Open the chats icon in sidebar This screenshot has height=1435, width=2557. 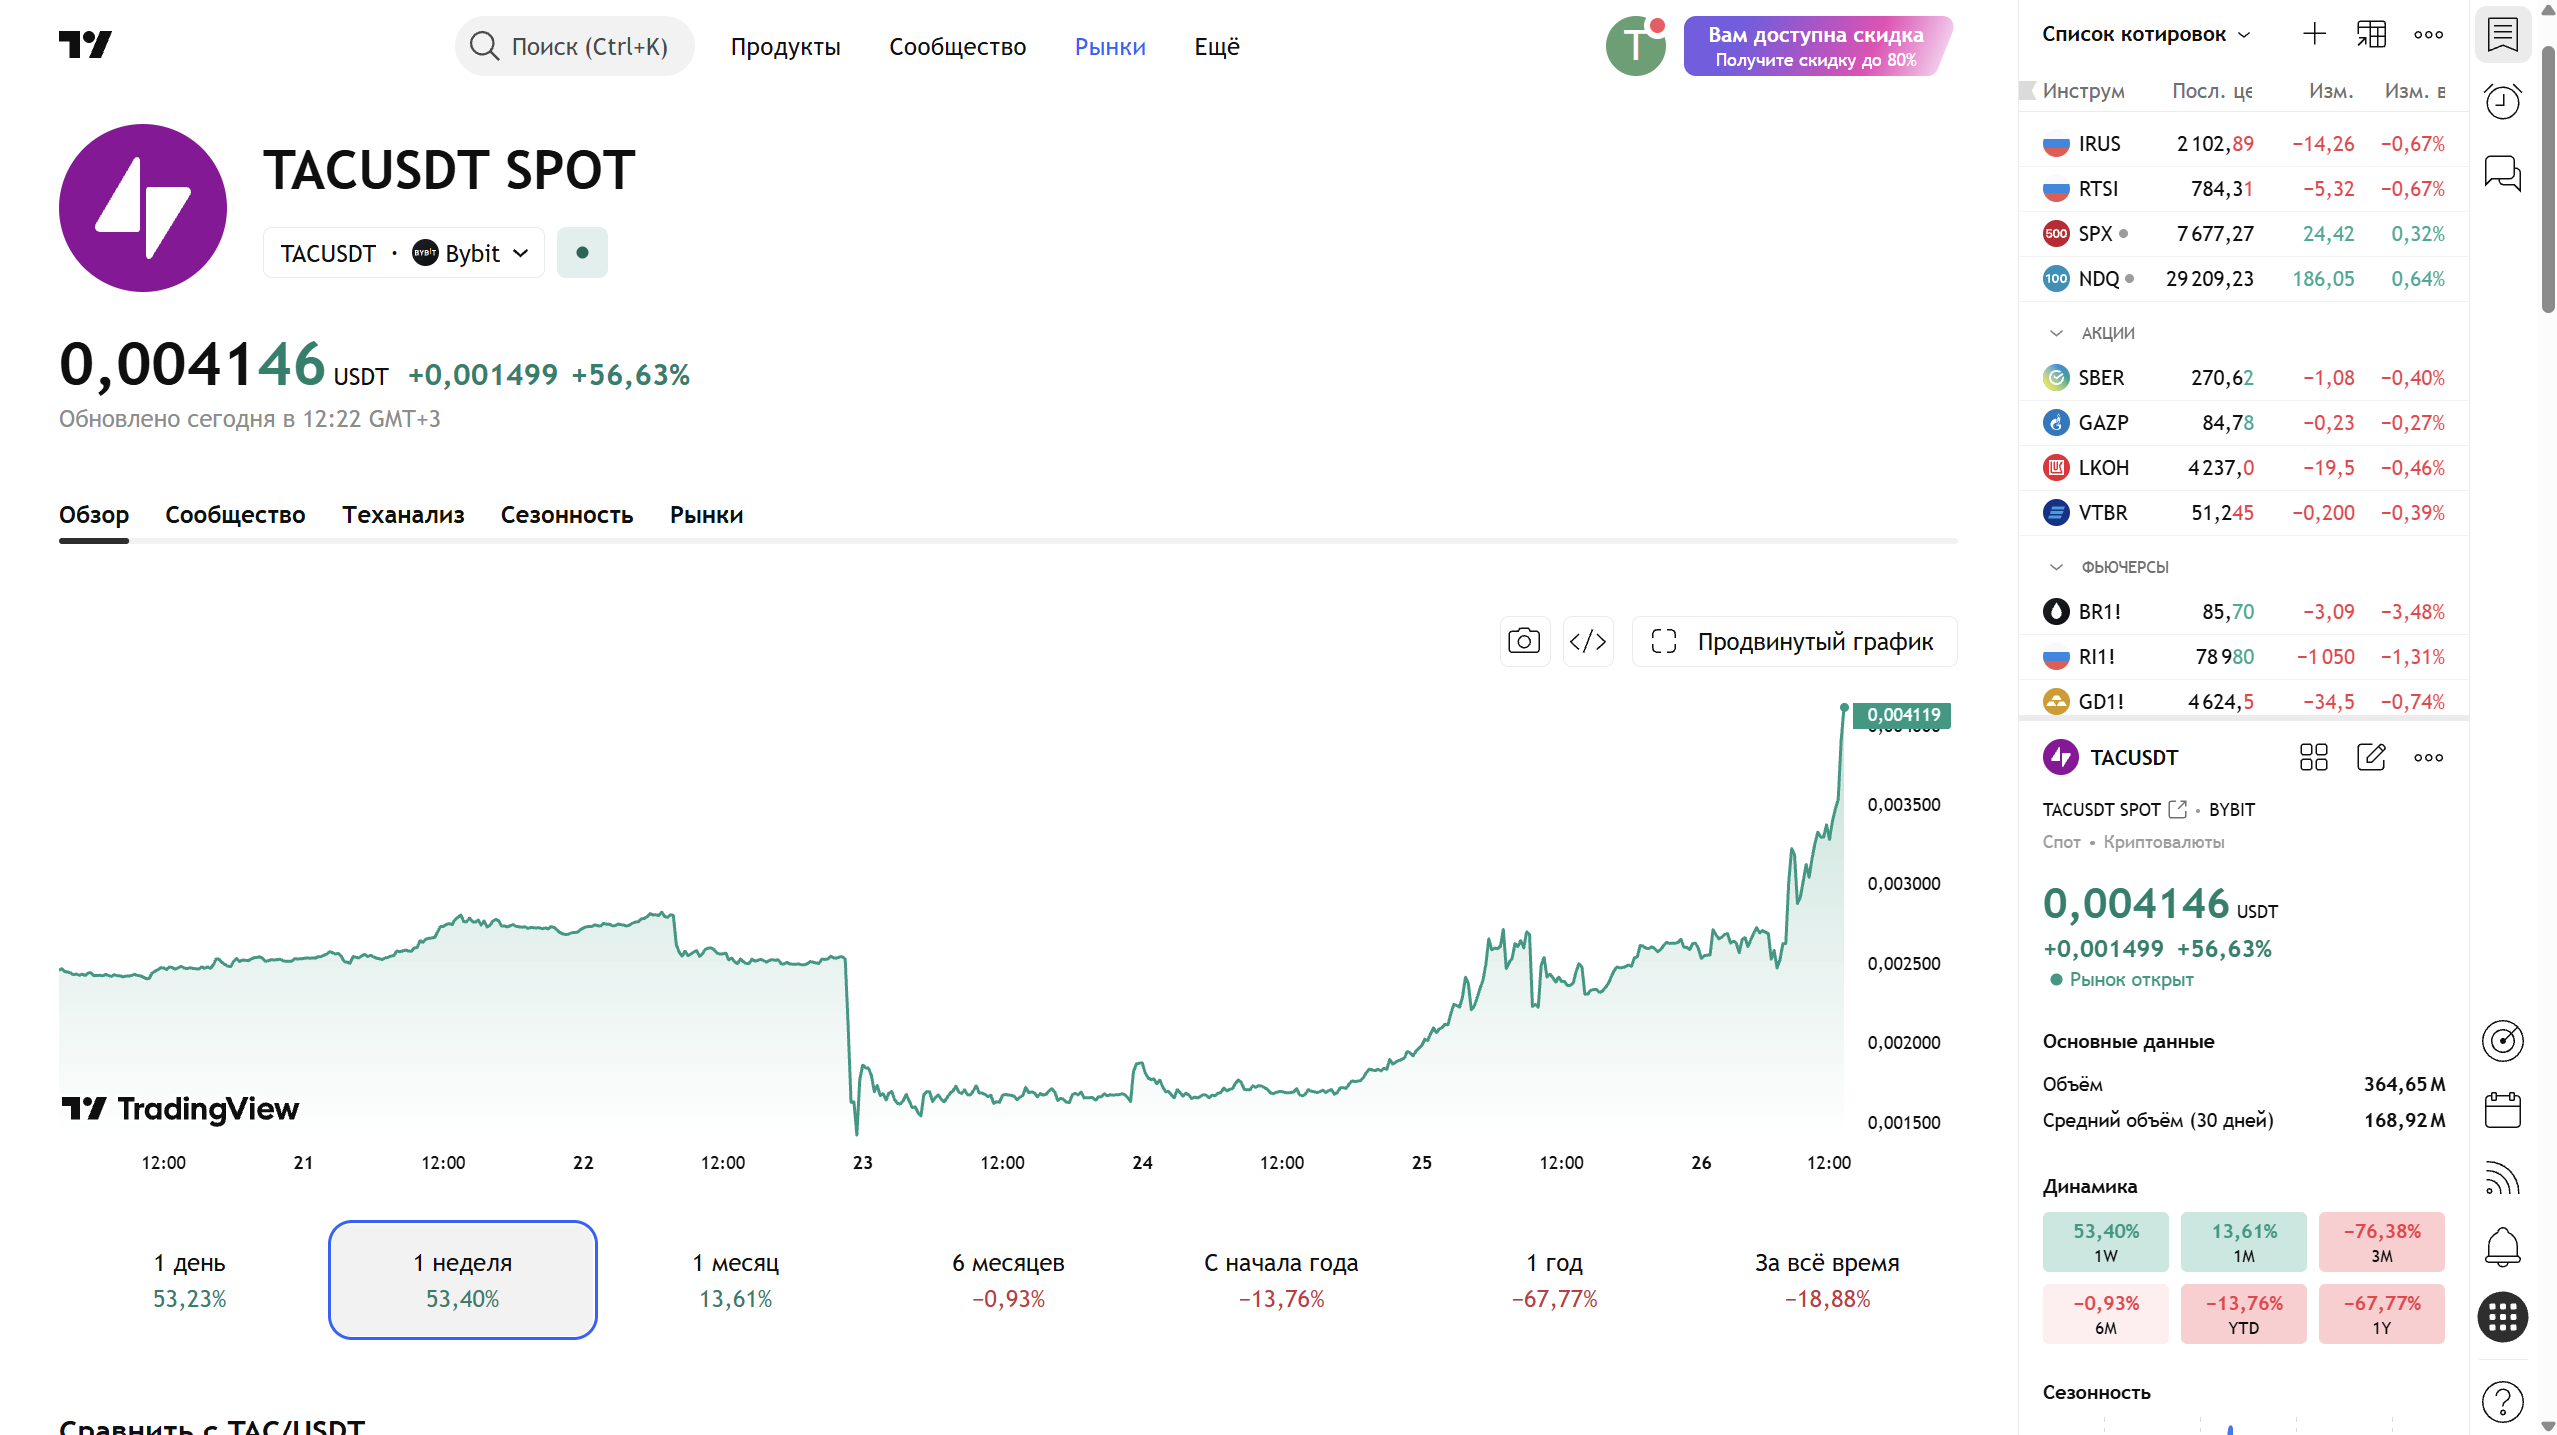(2502, 172)
